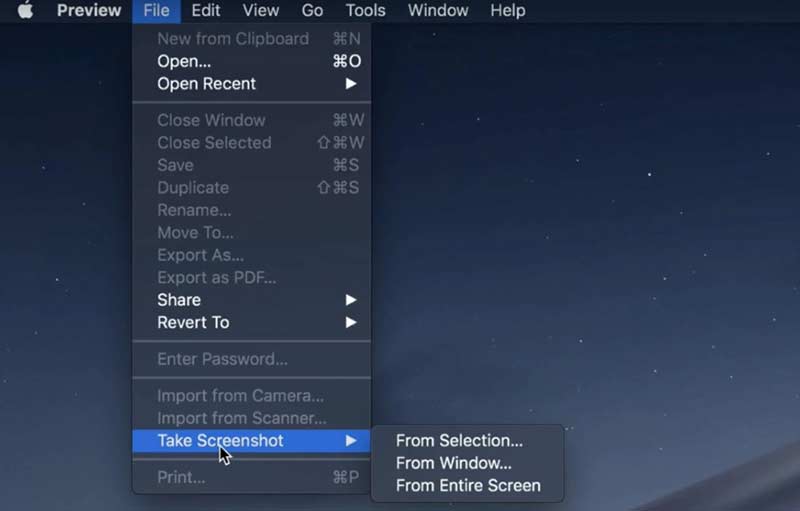Open the Apple menu icon
Image resolution: width=800 pixels, height=511 pixels.
pyautogui.click(x=25, y=11)
